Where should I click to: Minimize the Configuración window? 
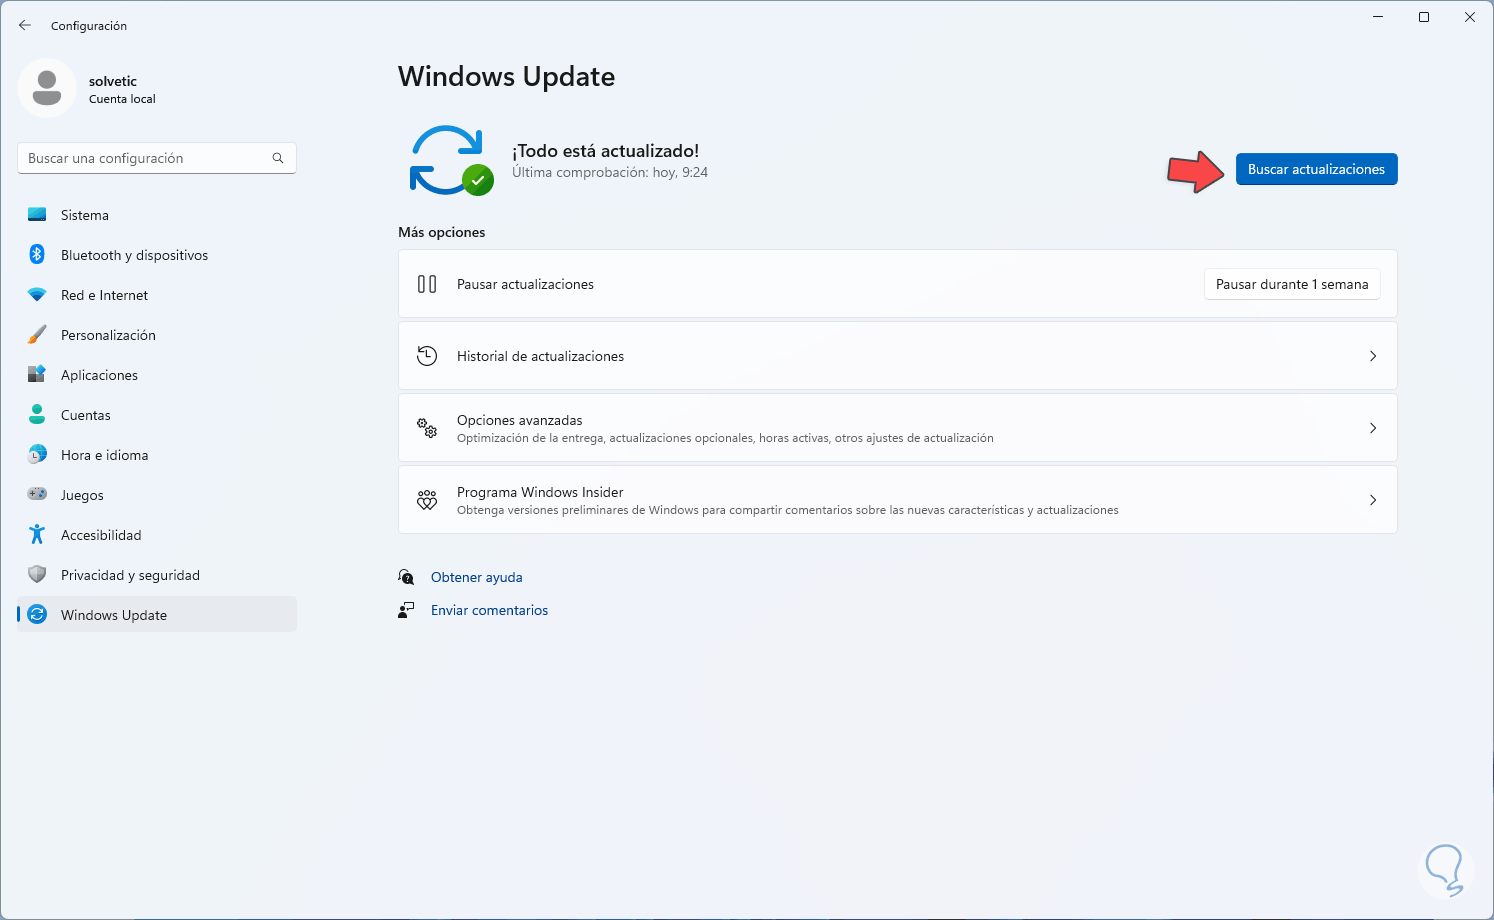1378,17
